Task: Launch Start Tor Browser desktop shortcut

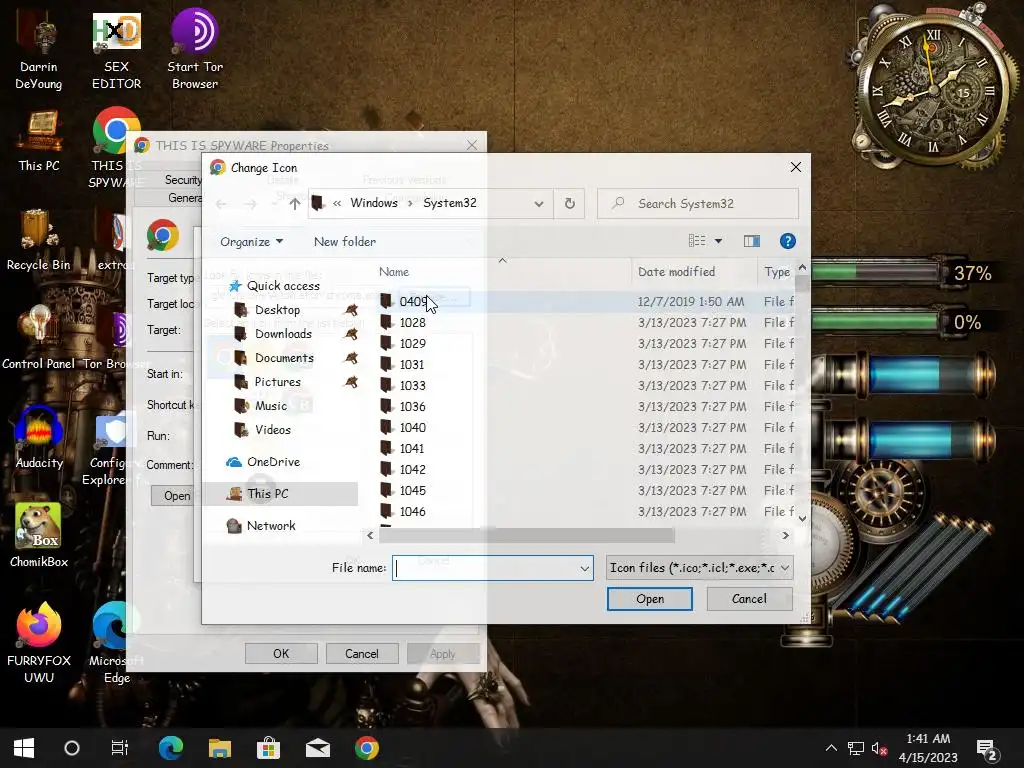Action: coord(195,51)
